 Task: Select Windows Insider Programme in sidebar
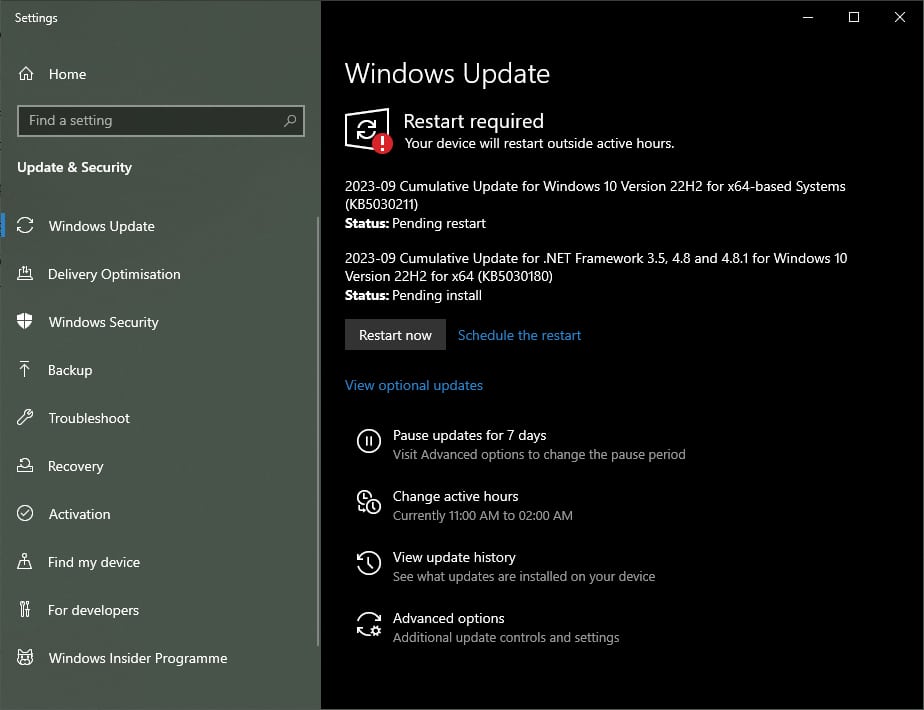[x=136, y=658]
